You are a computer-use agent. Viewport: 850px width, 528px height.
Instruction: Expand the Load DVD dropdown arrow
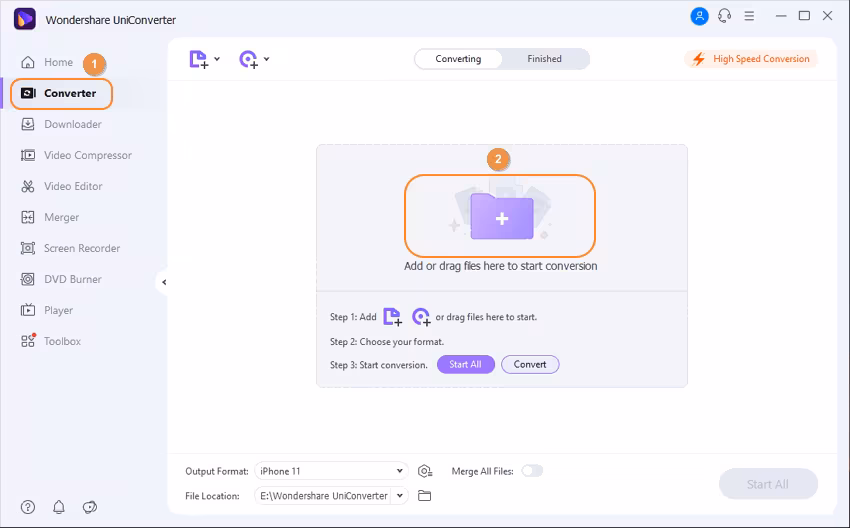pos(267,59)
